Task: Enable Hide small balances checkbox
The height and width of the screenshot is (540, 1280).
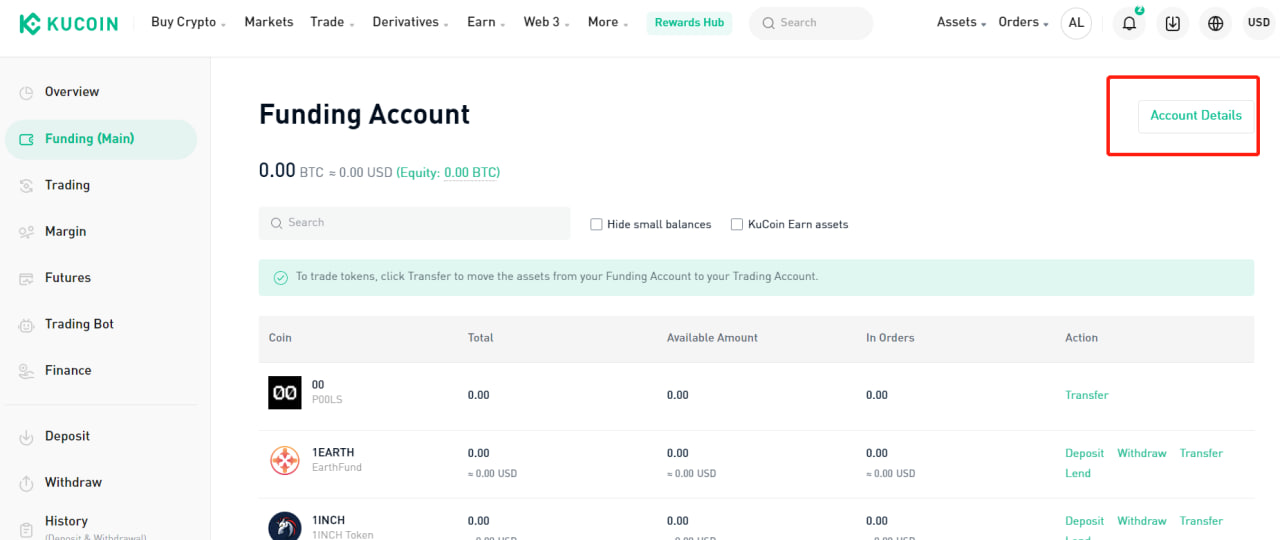Action: pos(597,224)
